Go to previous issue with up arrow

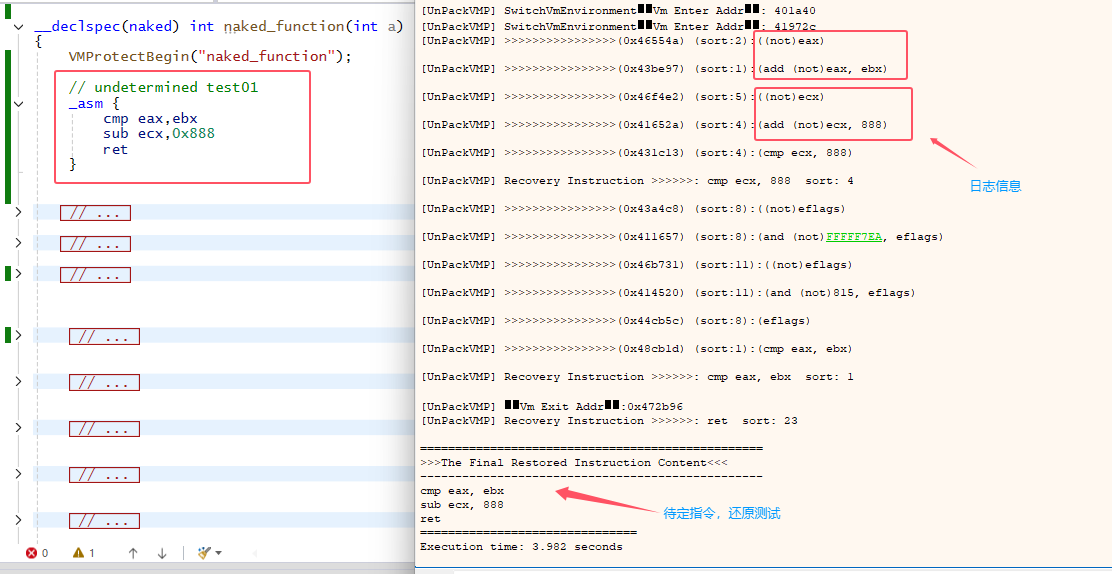[x=133, y=553]
